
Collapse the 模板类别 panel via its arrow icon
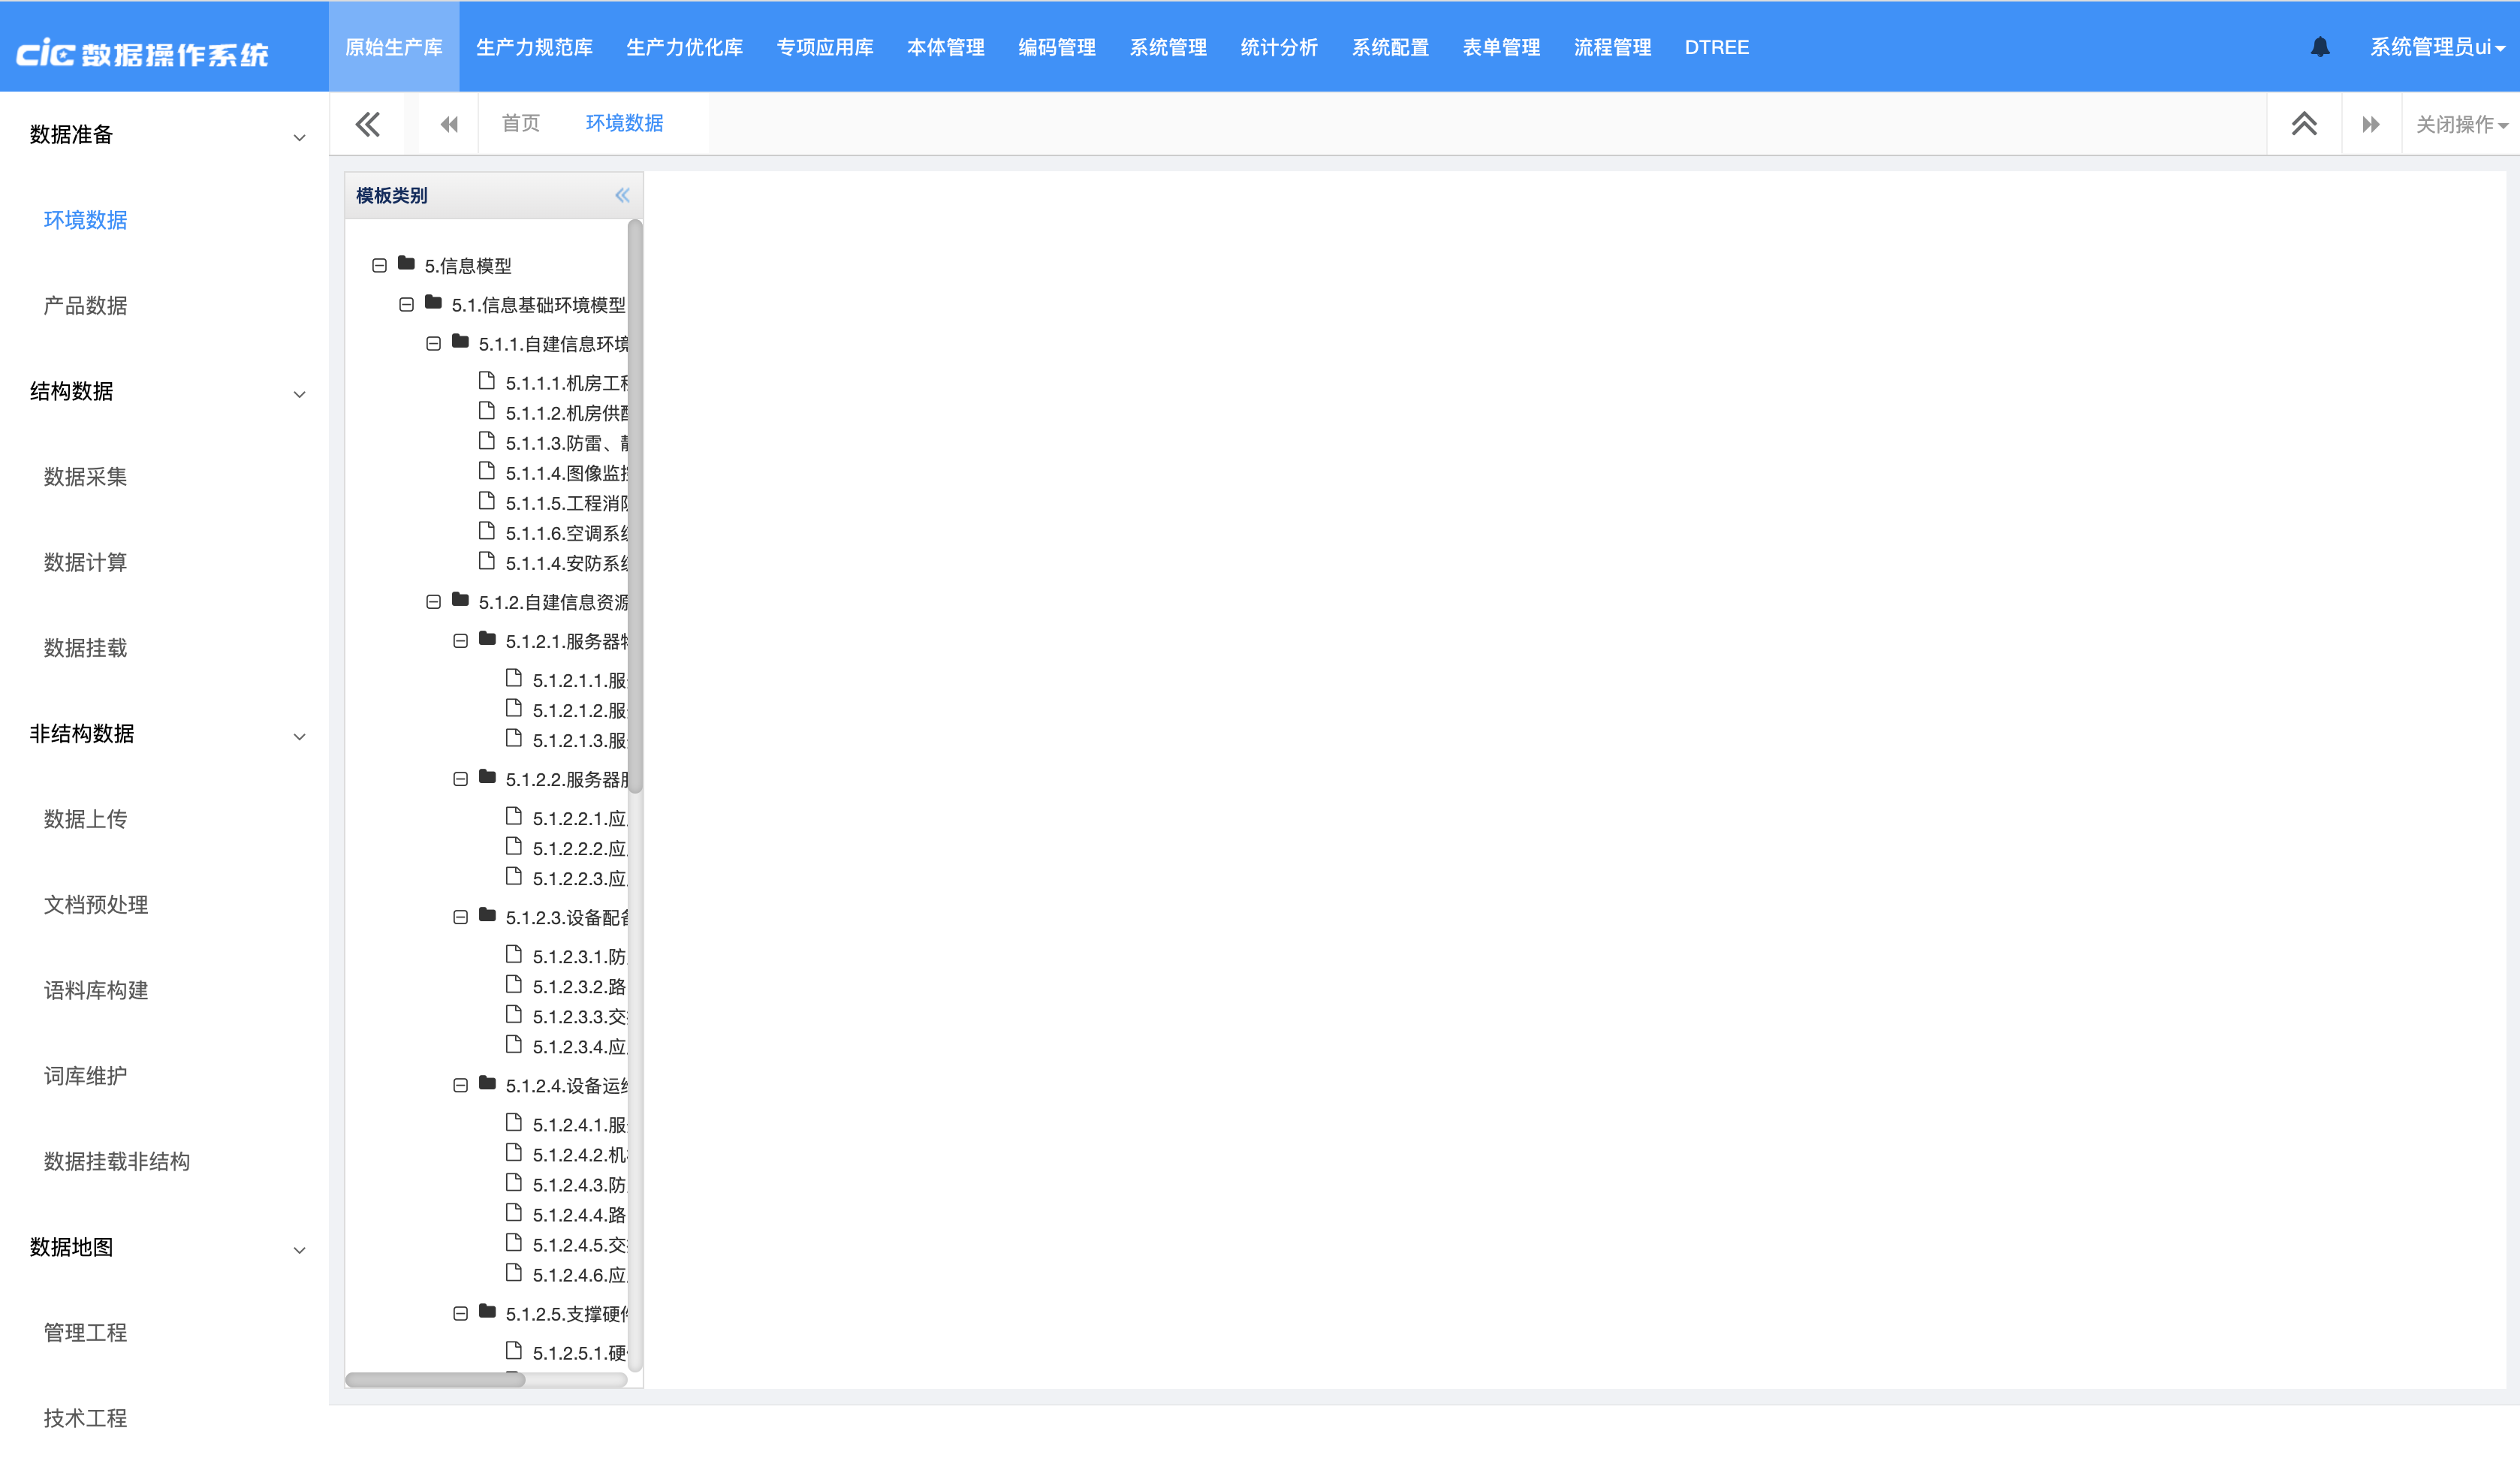(622, 195)
